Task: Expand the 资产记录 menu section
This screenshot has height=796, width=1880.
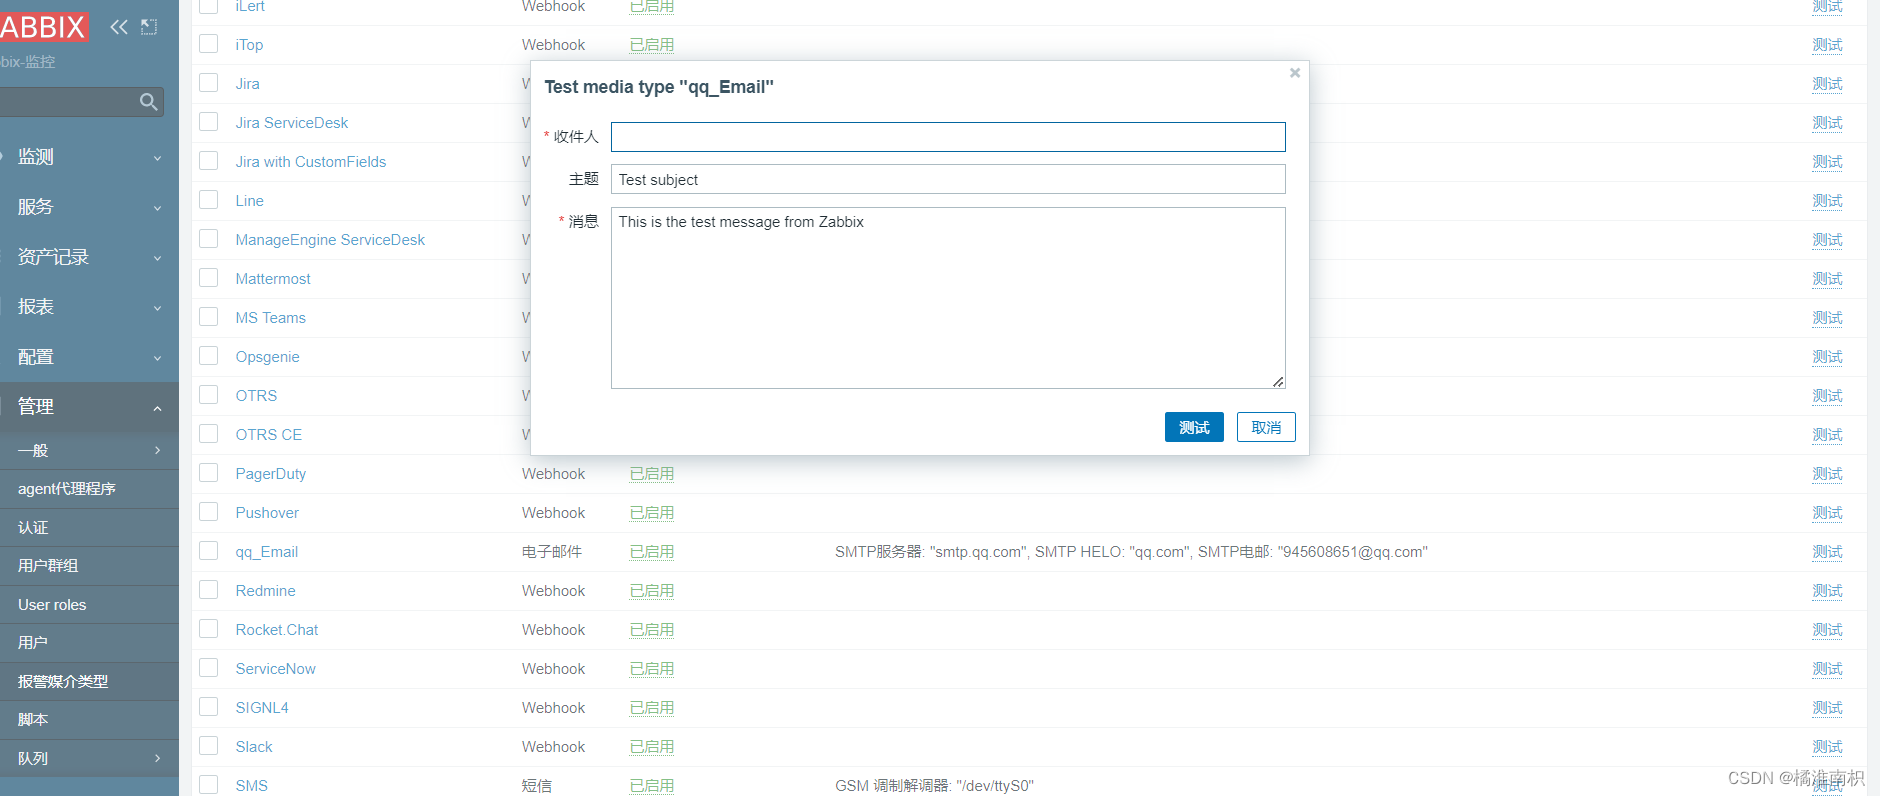Action: click(x=89, y=257)
